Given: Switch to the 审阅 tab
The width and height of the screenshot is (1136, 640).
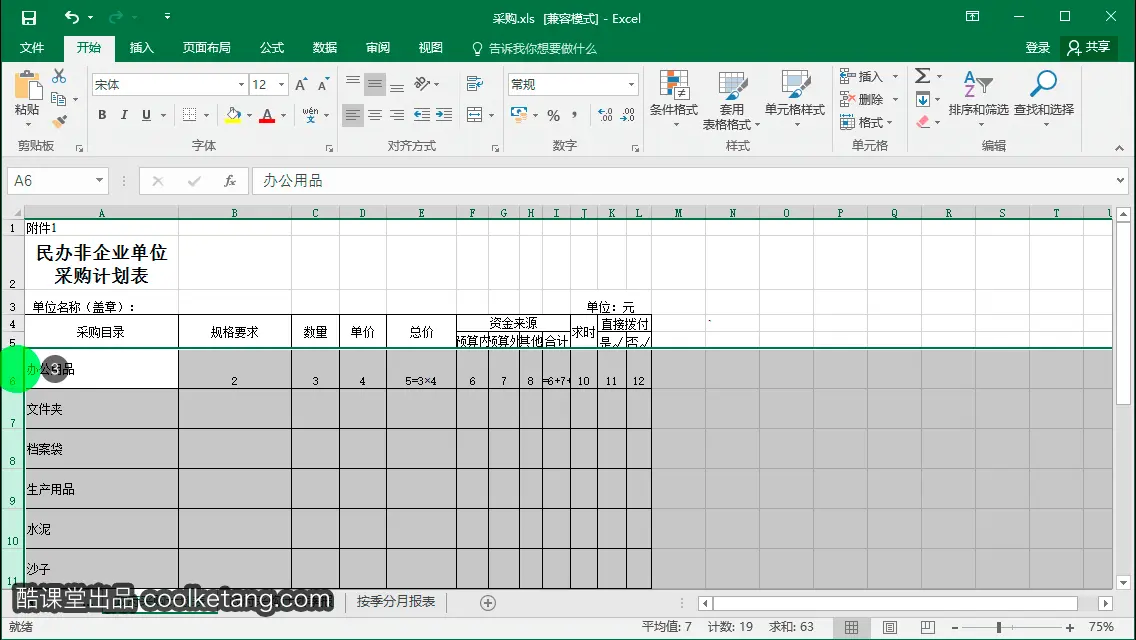Looking at the screenshot, I should 377,48.
